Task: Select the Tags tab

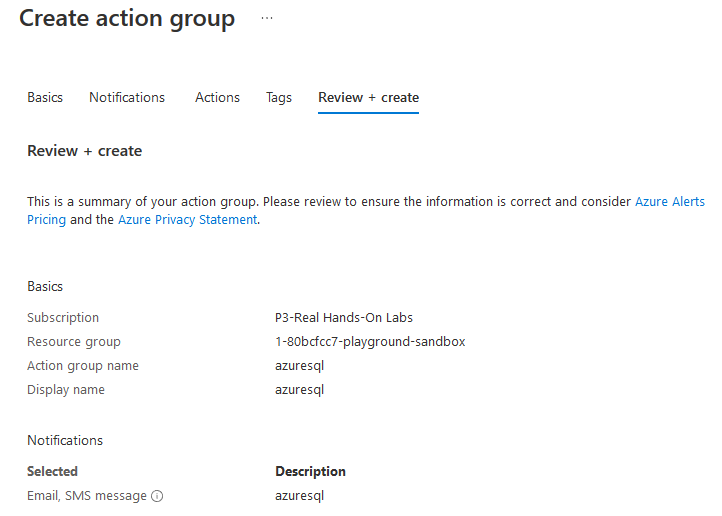Action: coord(279,97)
